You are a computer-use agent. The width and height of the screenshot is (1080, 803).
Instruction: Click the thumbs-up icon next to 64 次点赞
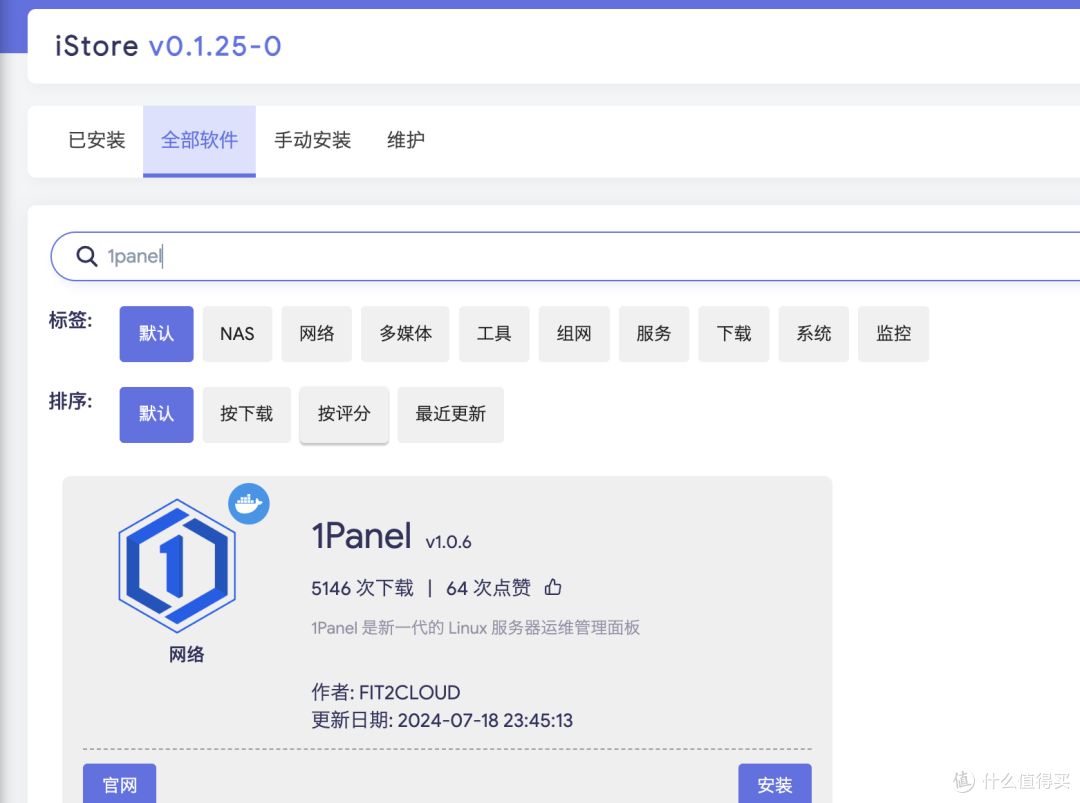[x=553, y=587]
